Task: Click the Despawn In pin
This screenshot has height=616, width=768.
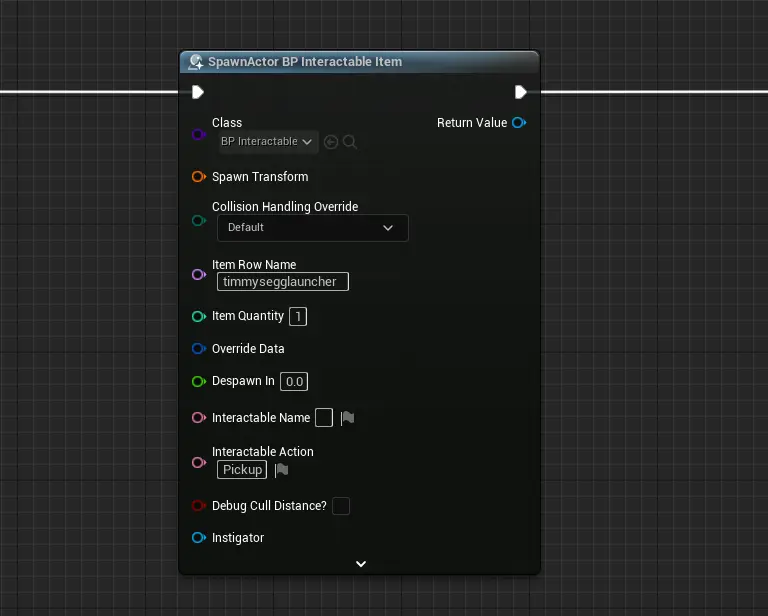Action: click(198, 381)
